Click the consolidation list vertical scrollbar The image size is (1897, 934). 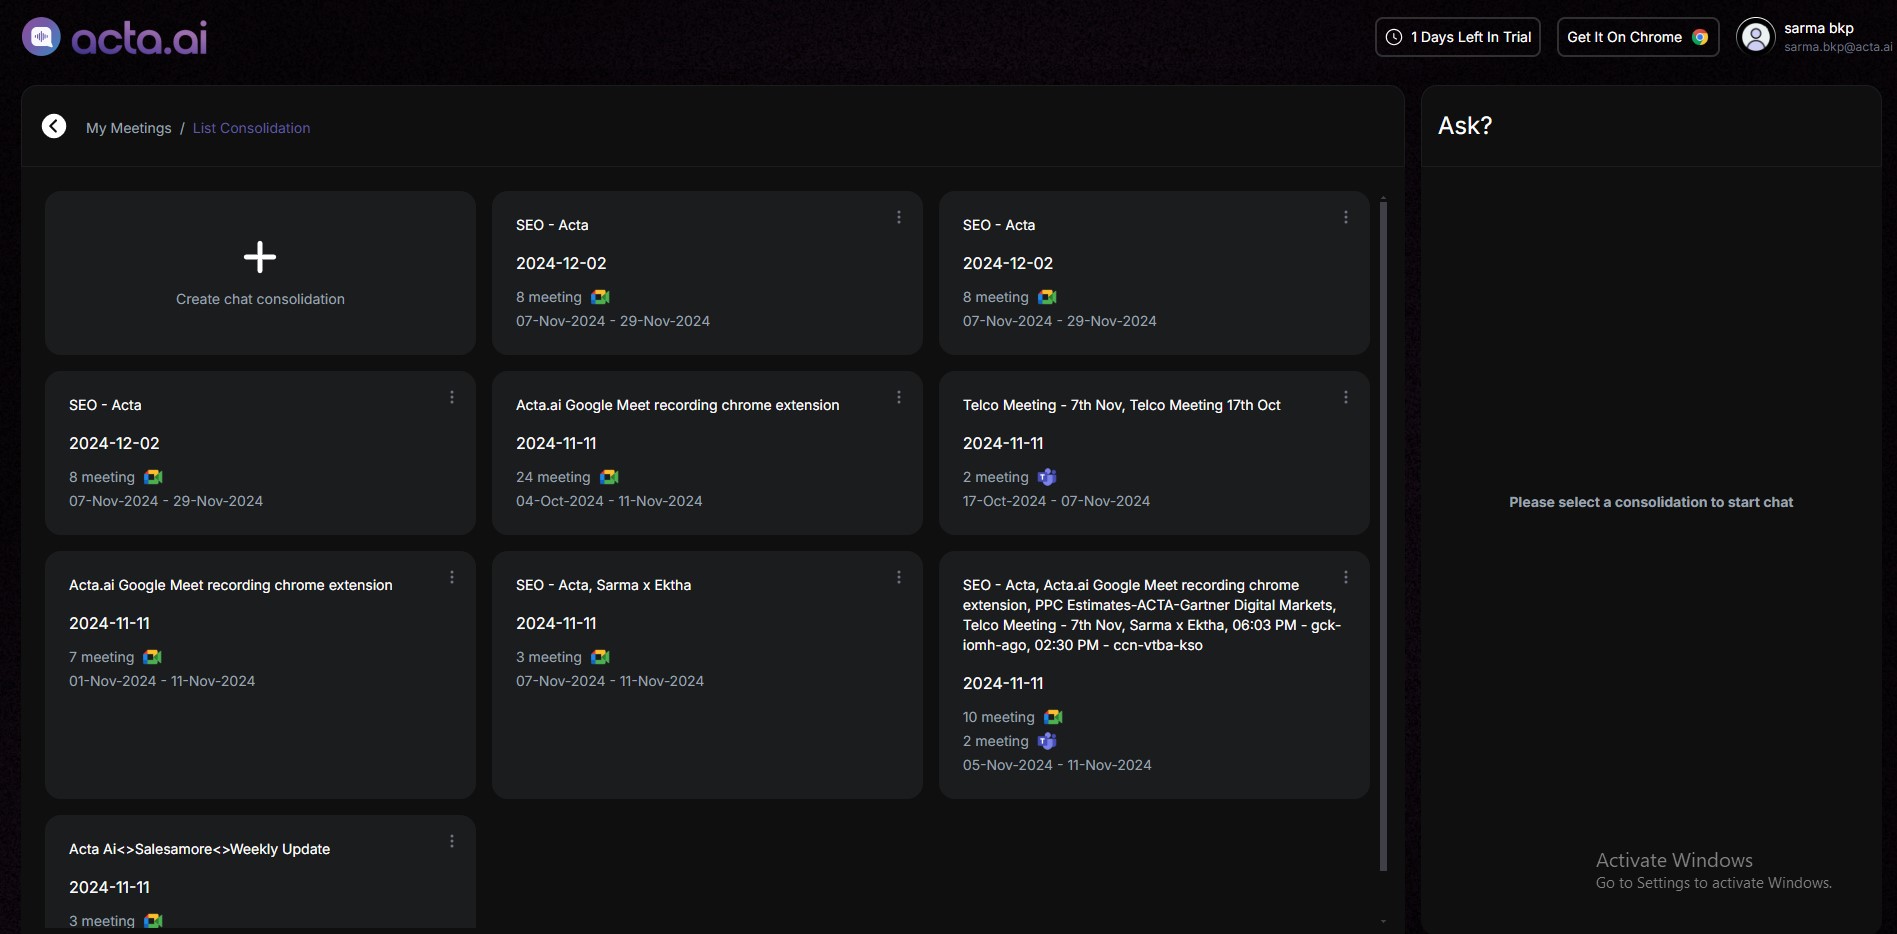coord(1383,535)
